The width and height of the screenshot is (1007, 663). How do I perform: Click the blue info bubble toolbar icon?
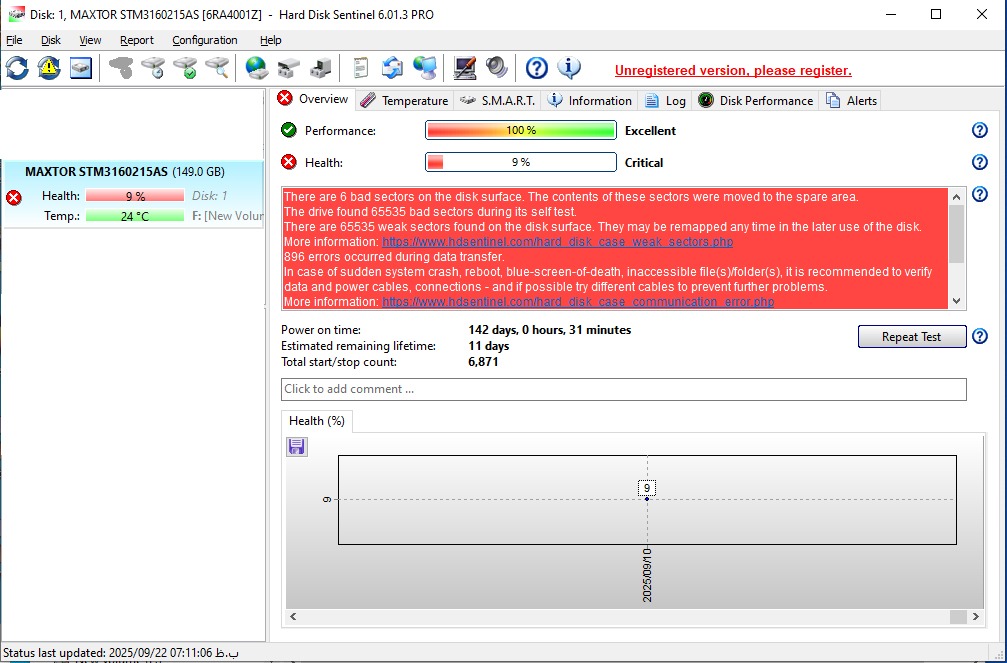click(569, 68)
